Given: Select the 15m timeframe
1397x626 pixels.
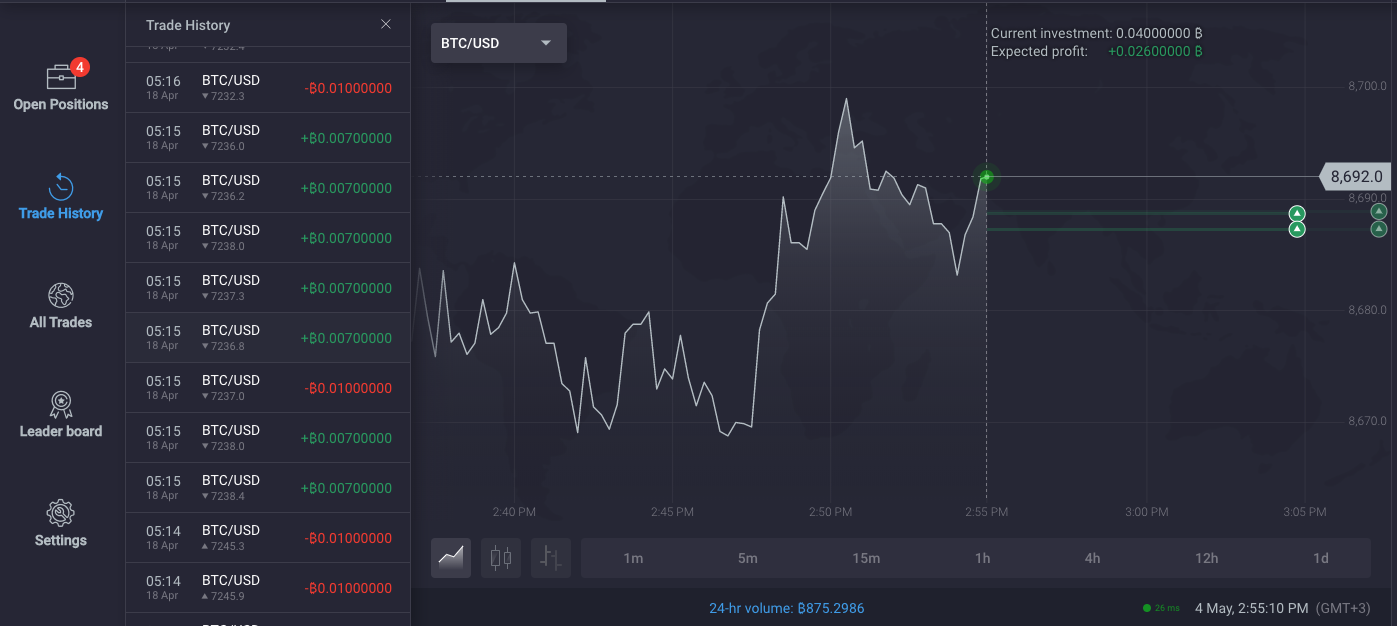Looking at the screenshot, I should click(866, 558).
